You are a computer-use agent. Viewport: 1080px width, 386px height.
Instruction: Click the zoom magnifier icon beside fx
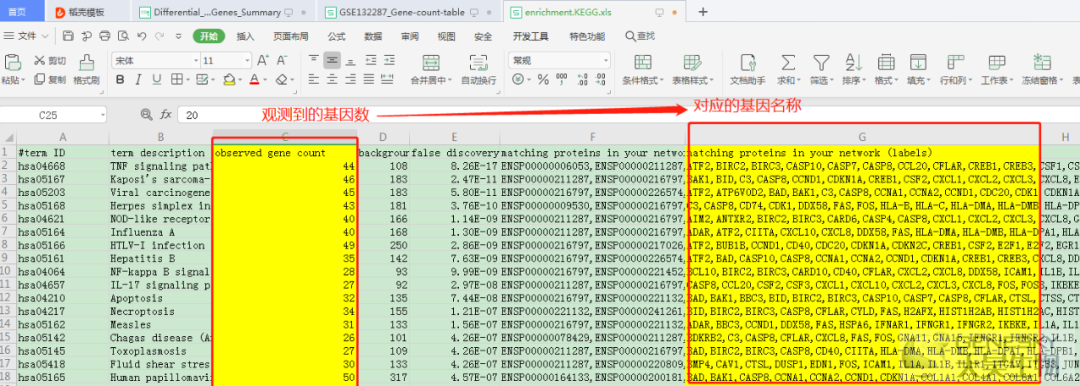pos(146,114)
